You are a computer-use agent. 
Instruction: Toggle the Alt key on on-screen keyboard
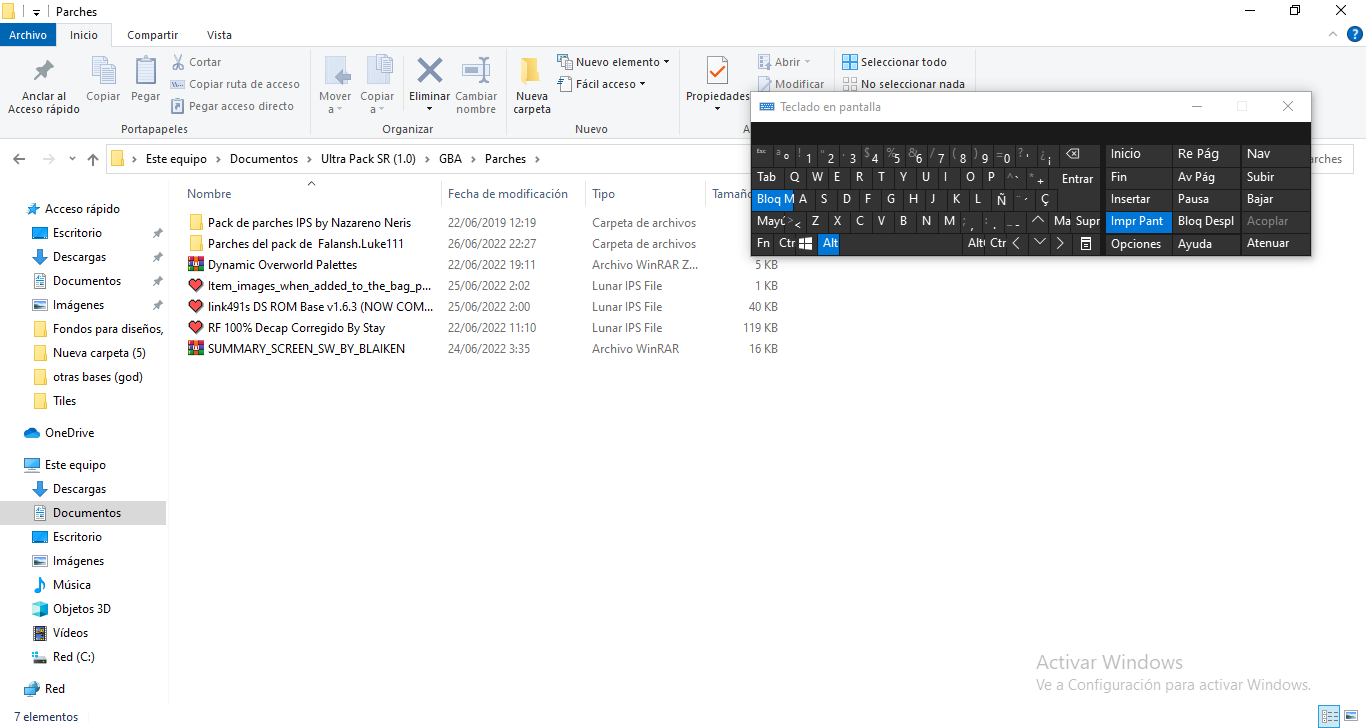pyautogui.click(x=829, y=243)
